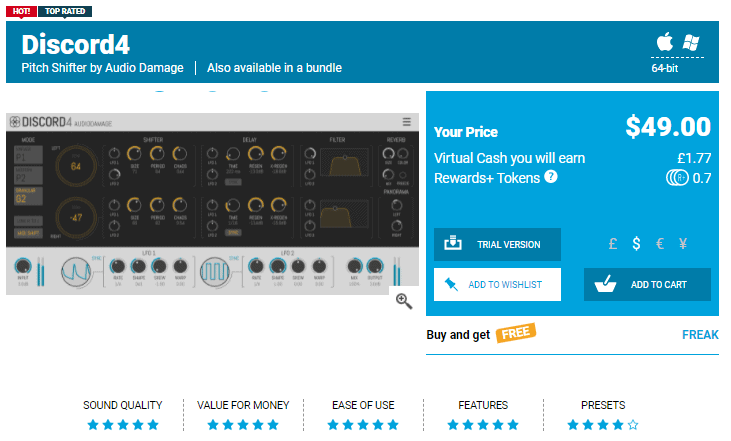
Task: Open the Discord4 plugin screenshot image
Action: [212, 204]
